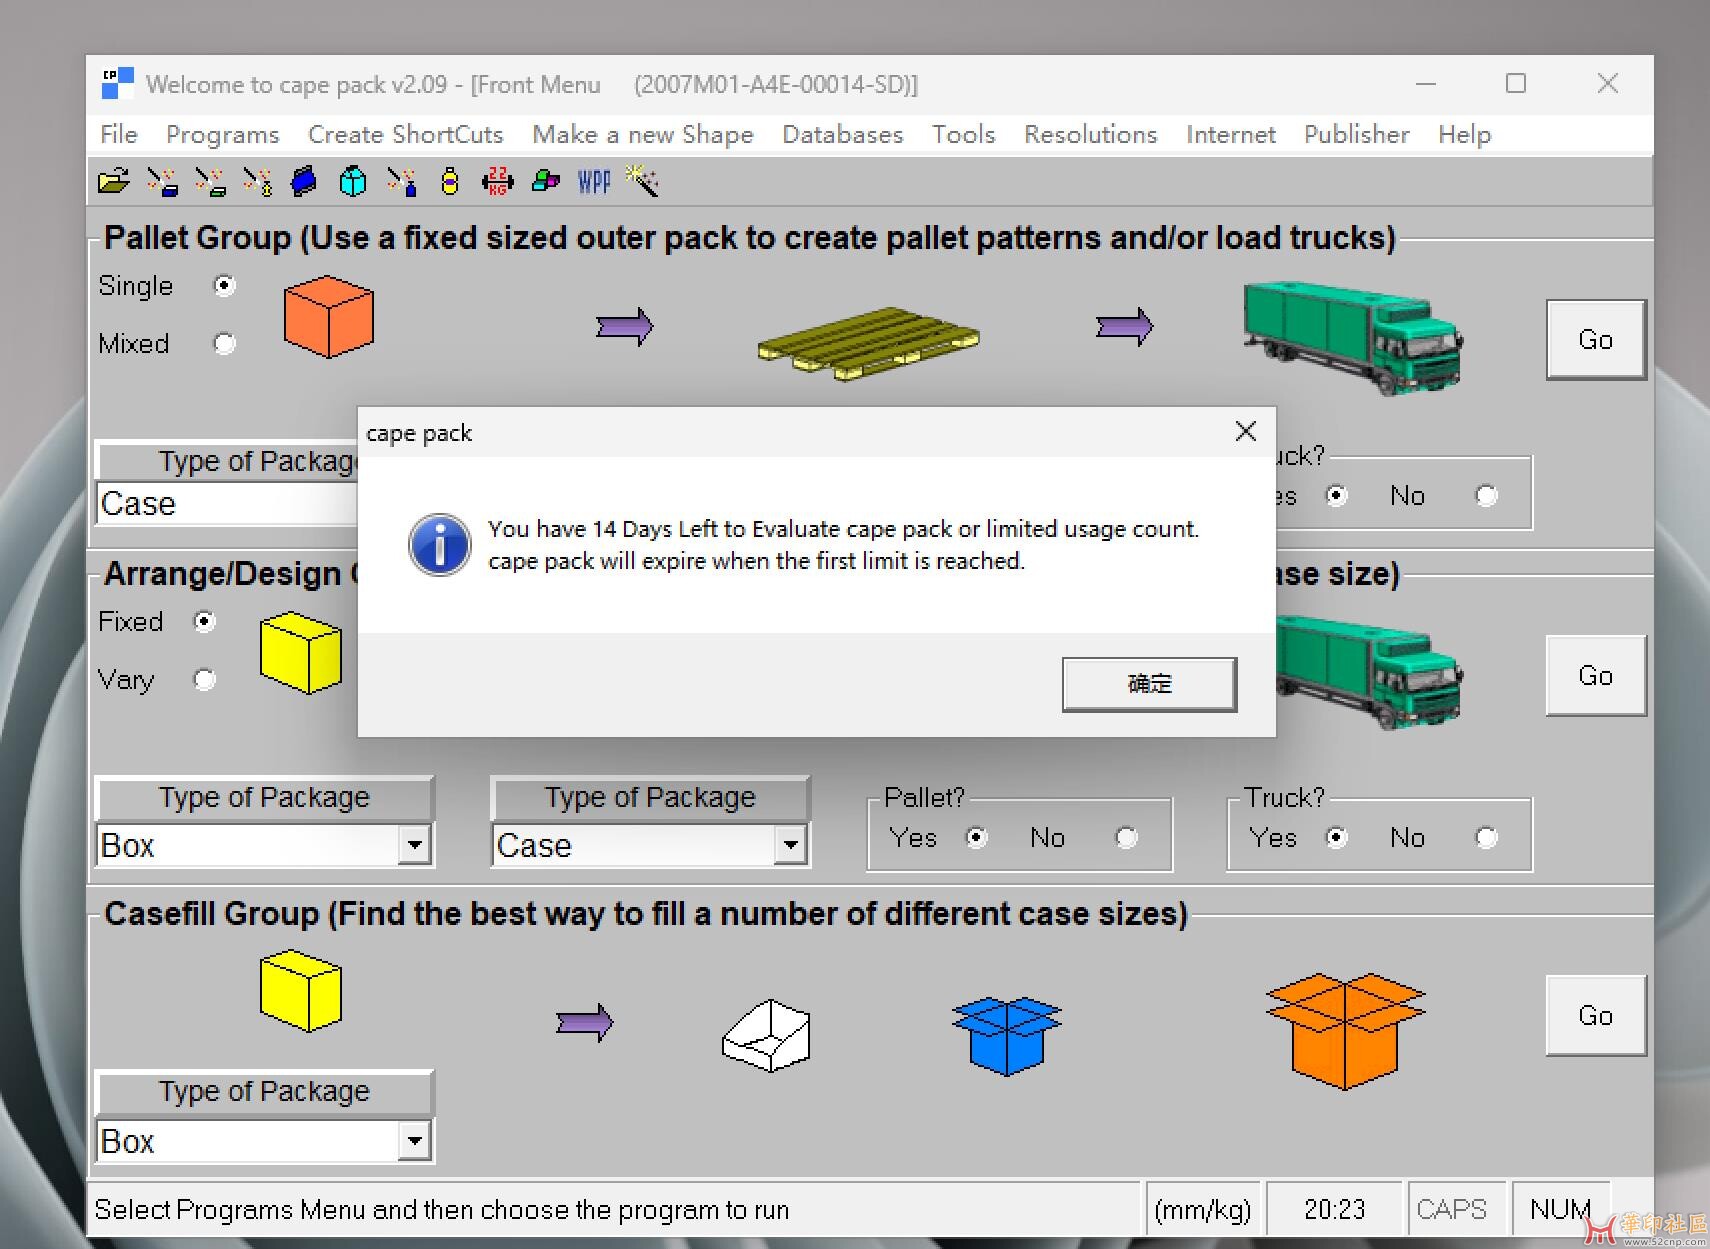The height and width of the screenshot is (1249, 1710).
Task: Click the yellow cube in Casefill Group
Action: (301, 992)
